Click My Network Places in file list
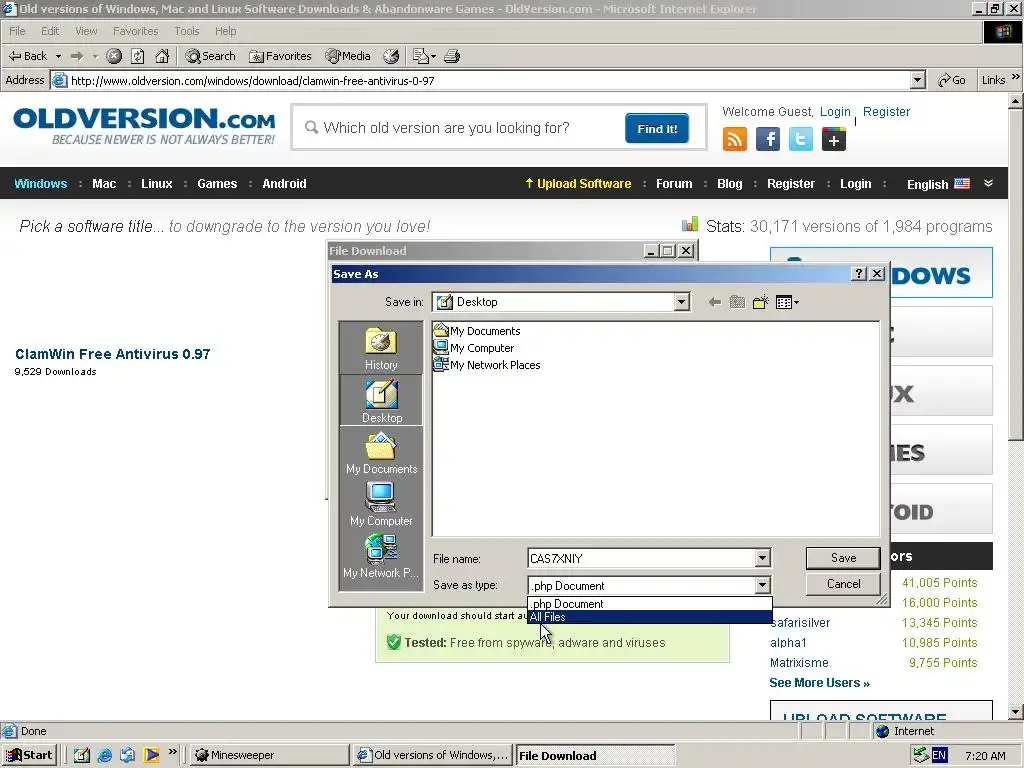1024x768 pixels. tap(487, 364)
